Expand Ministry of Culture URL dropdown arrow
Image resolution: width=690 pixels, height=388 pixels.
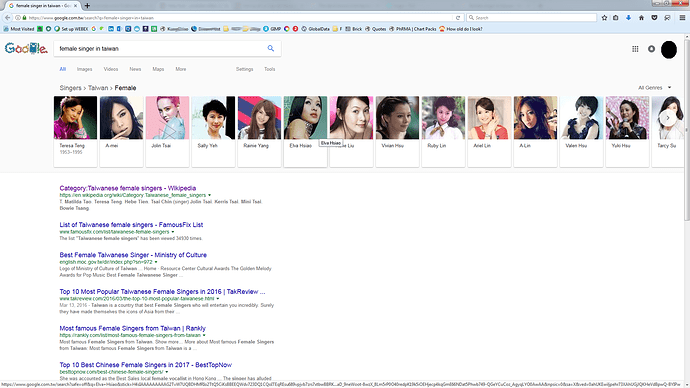point(155,262)
